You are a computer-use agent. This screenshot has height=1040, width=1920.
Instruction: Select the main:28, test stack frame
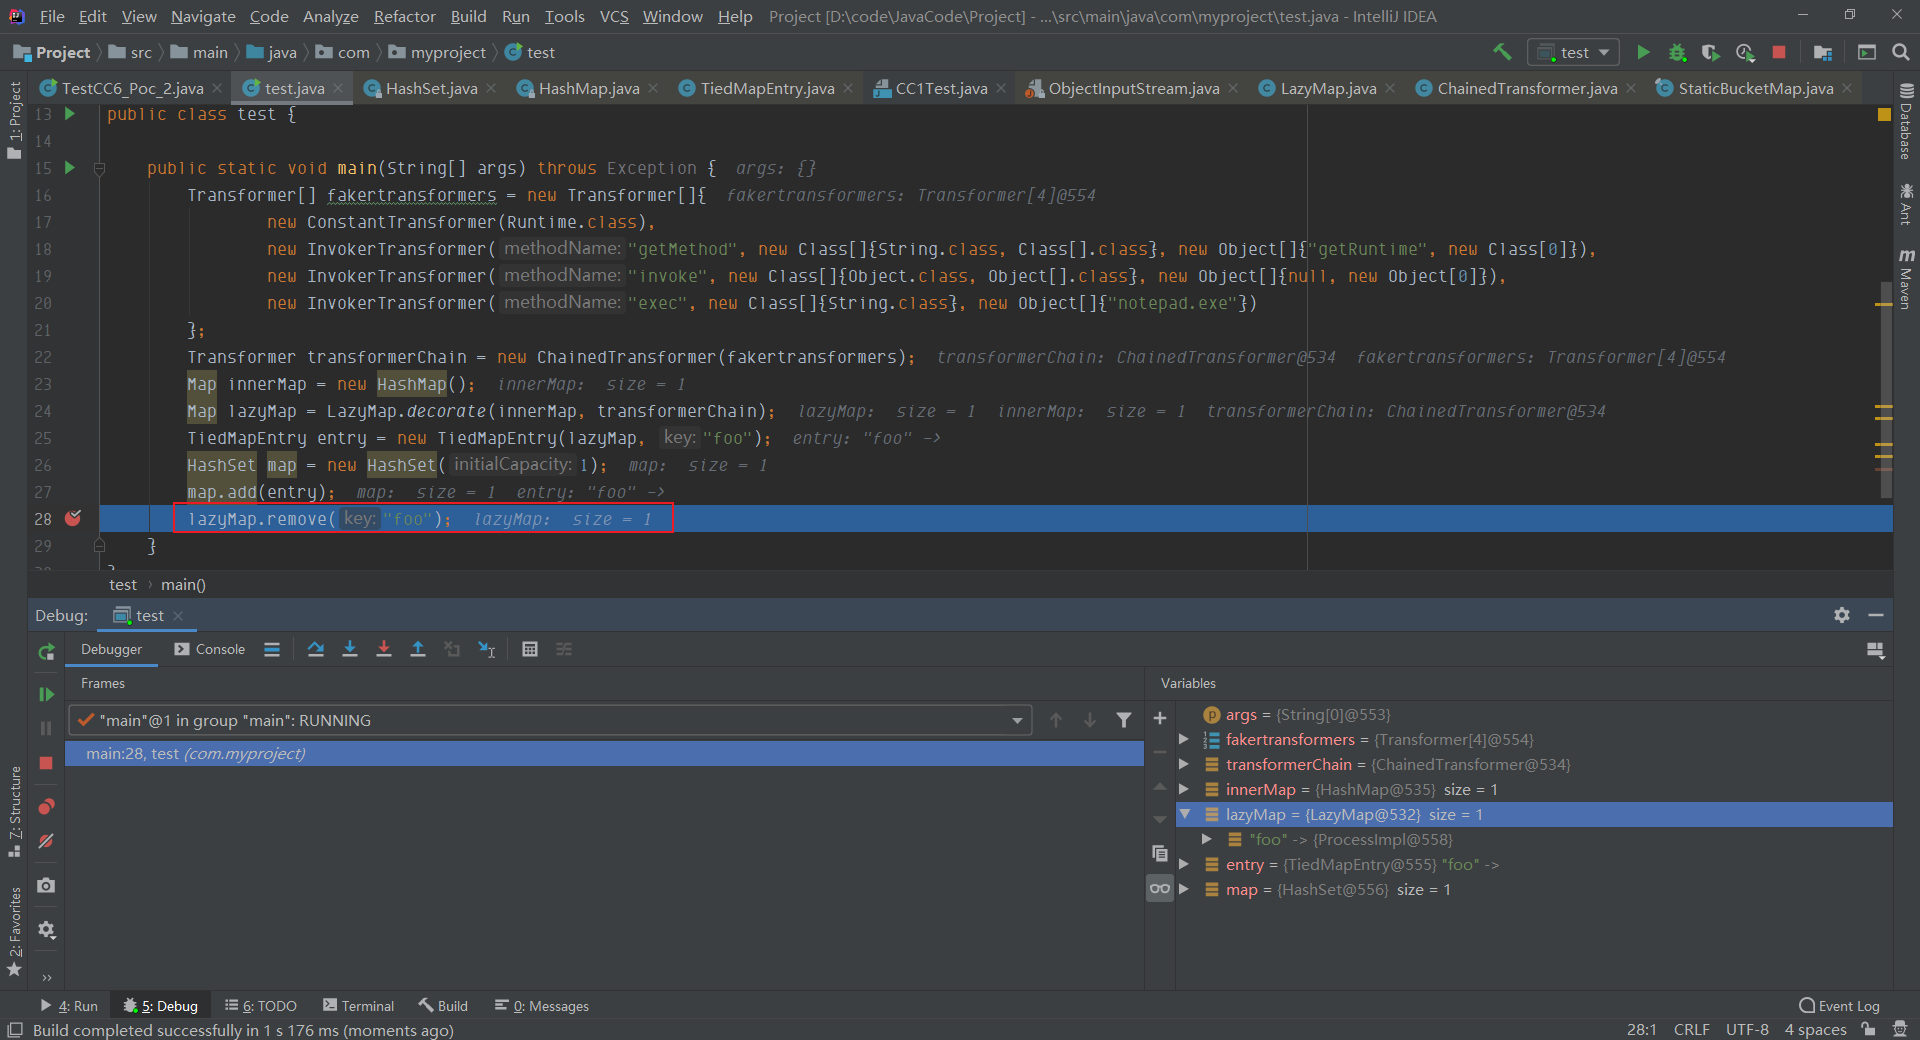tap(604, 754)
